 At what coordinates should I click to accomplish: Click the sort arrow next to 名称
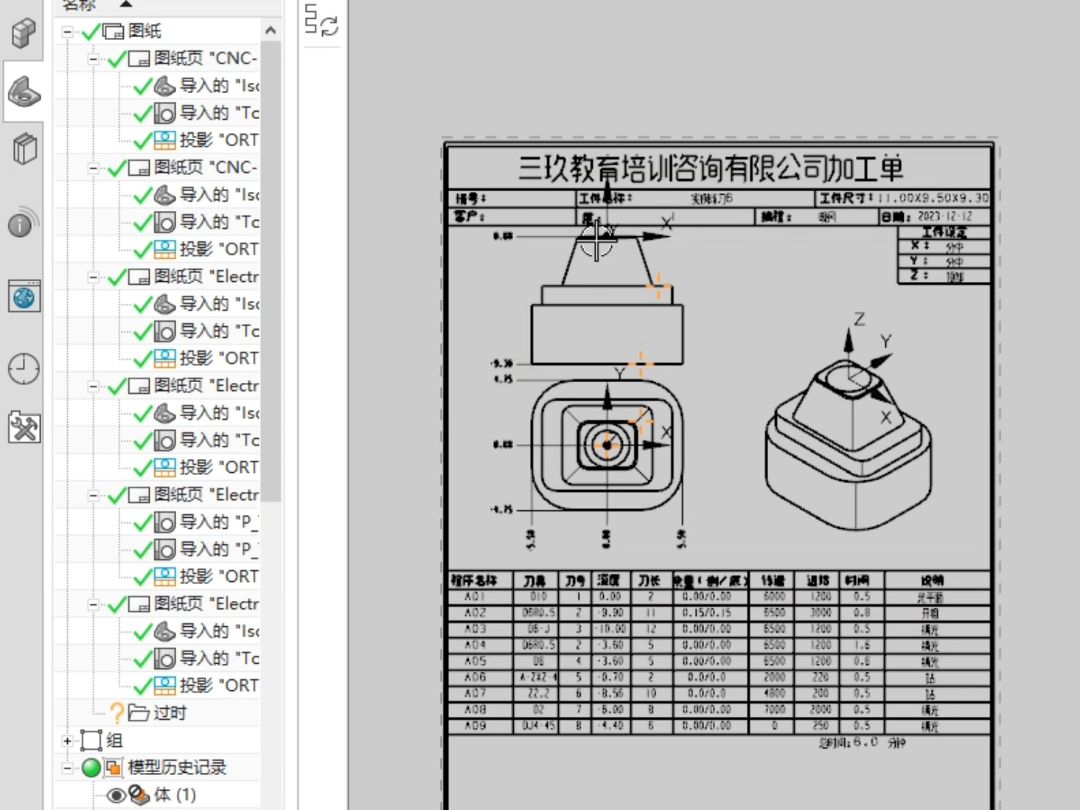(124, 5)
